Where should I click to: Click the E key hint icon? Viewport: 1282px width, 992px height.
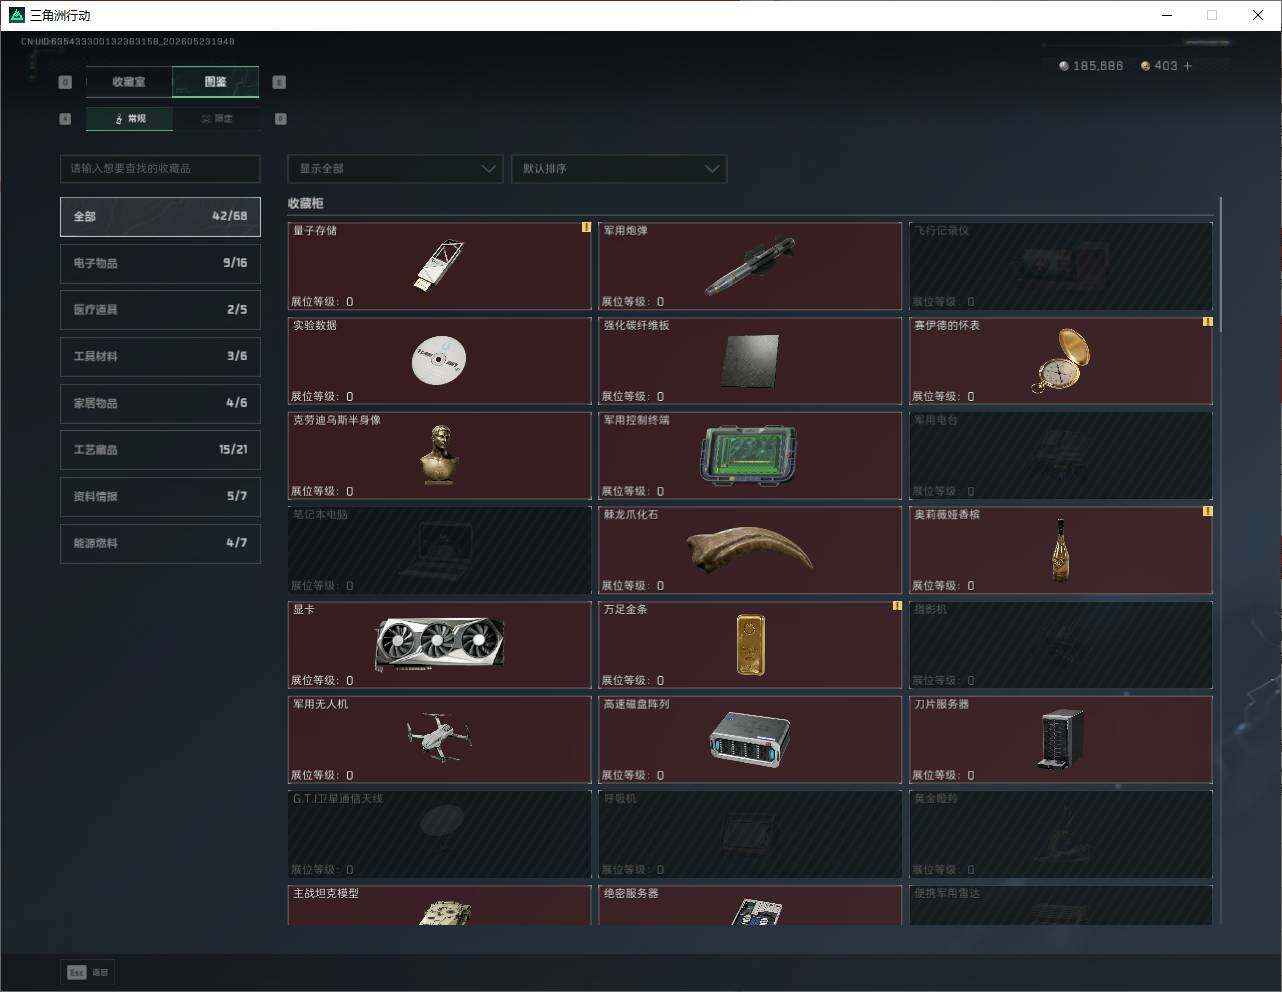(279, 82)
